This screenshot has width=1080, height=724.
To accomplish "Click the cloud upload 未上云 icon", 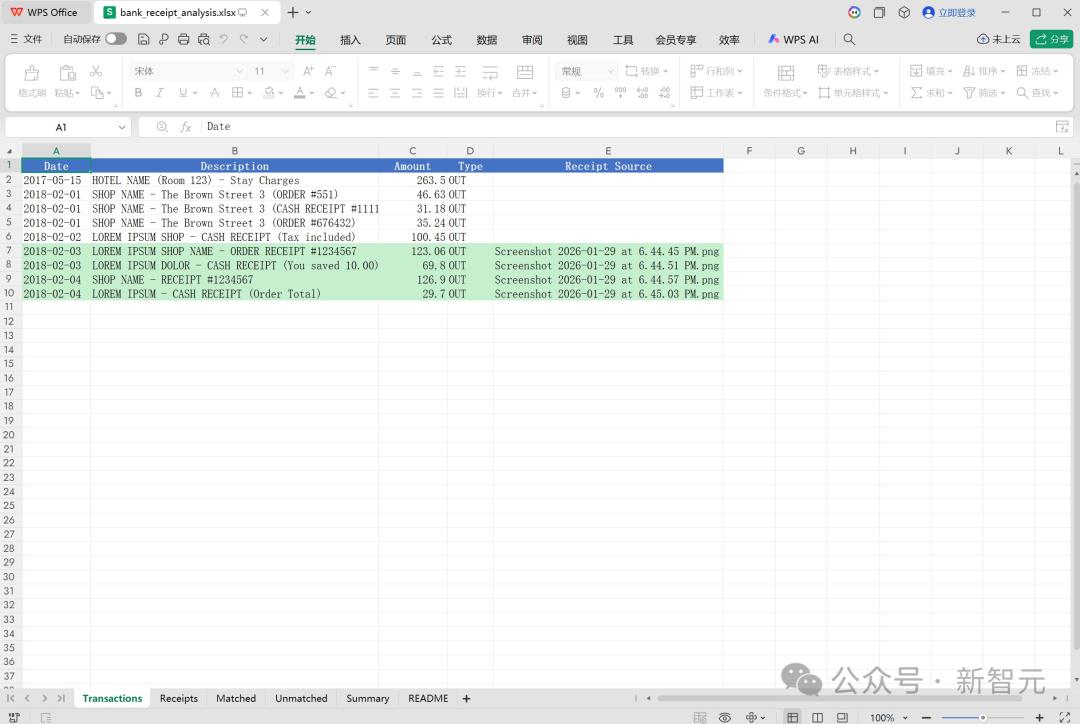I will [999, 39].
